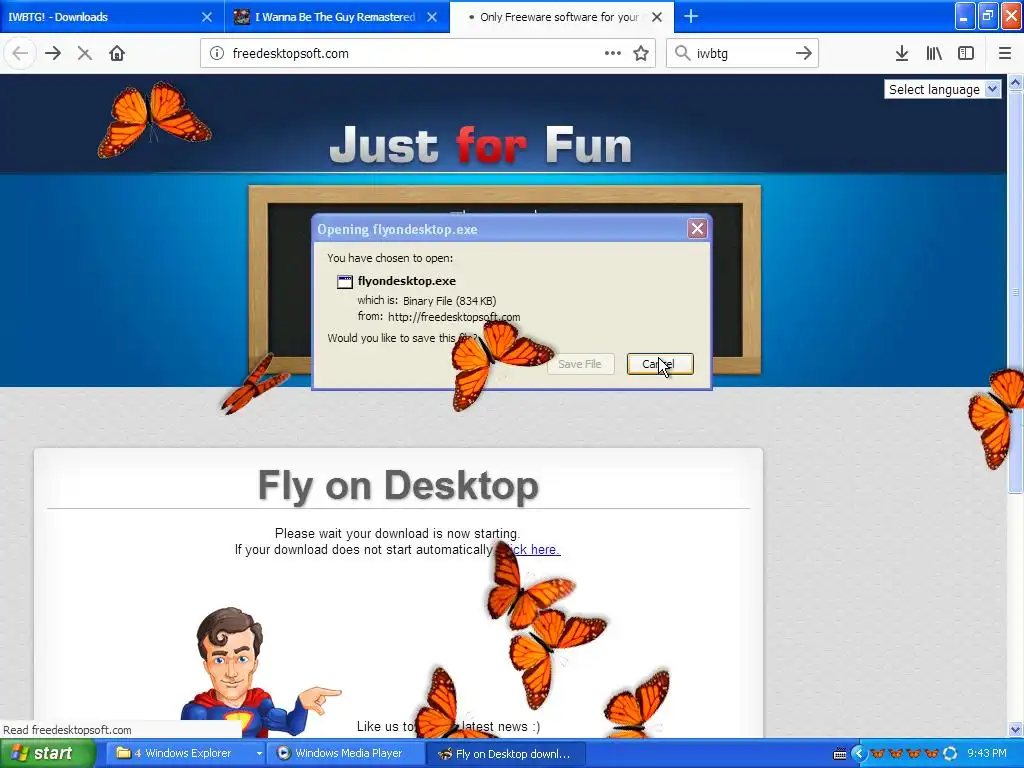
Task: Close the Opening flyondesktop.exe dialog
Action: pyautogui.click(x=697, y=229)
